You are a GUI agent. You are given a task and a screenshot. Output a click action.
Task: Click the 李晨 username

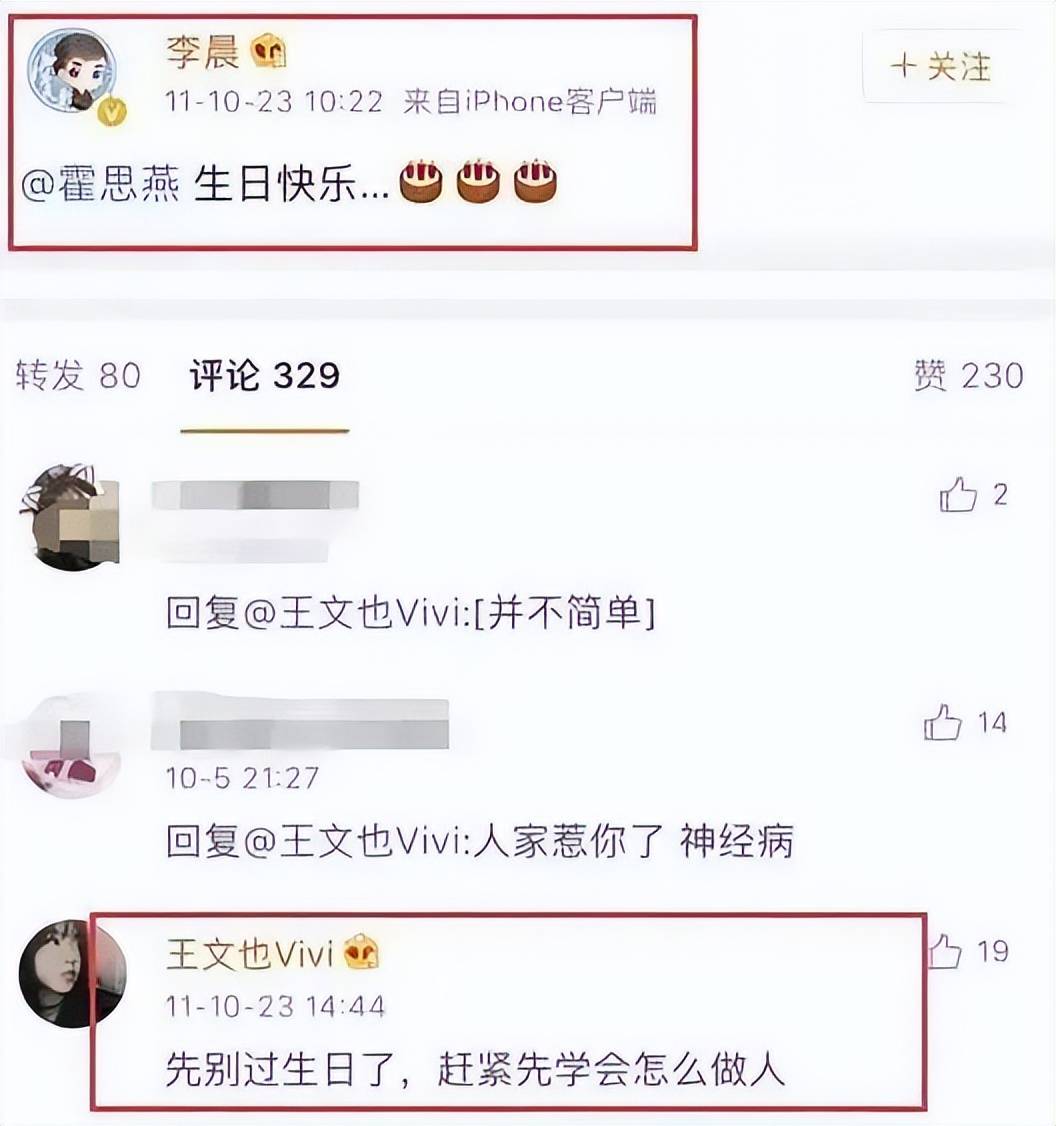[203, 52]
